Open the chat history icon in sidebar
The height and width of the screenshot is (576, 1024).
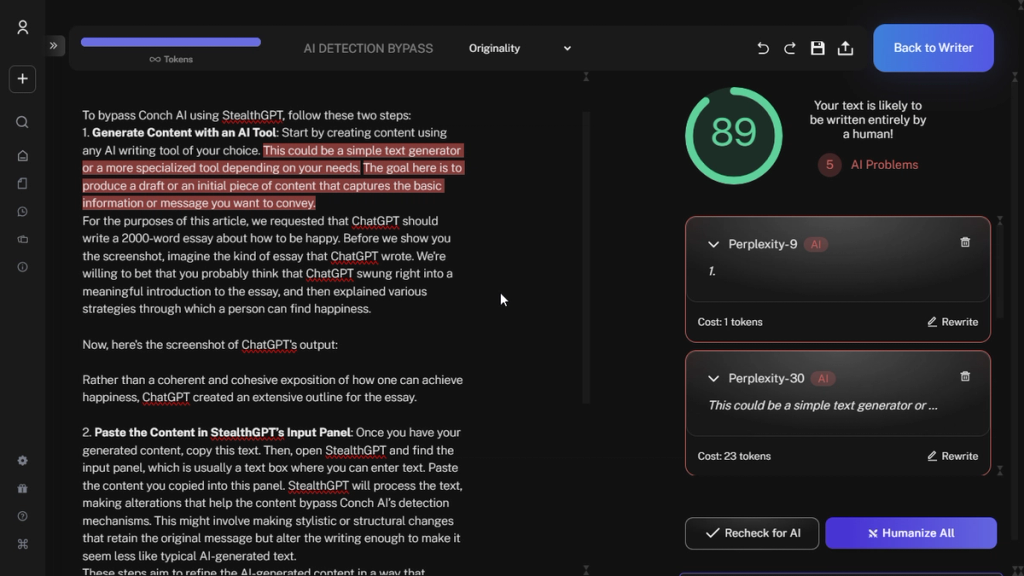[22, 212]
